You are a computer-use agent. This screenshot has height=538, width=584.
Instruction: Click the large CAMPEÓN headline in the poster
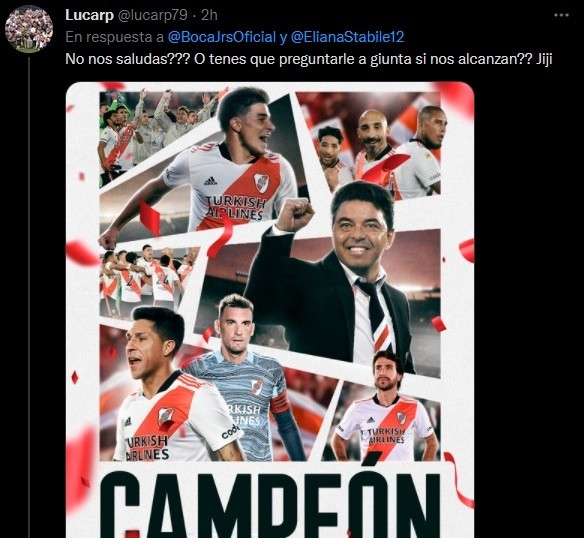pyautogui.click(x=271, y=503)
